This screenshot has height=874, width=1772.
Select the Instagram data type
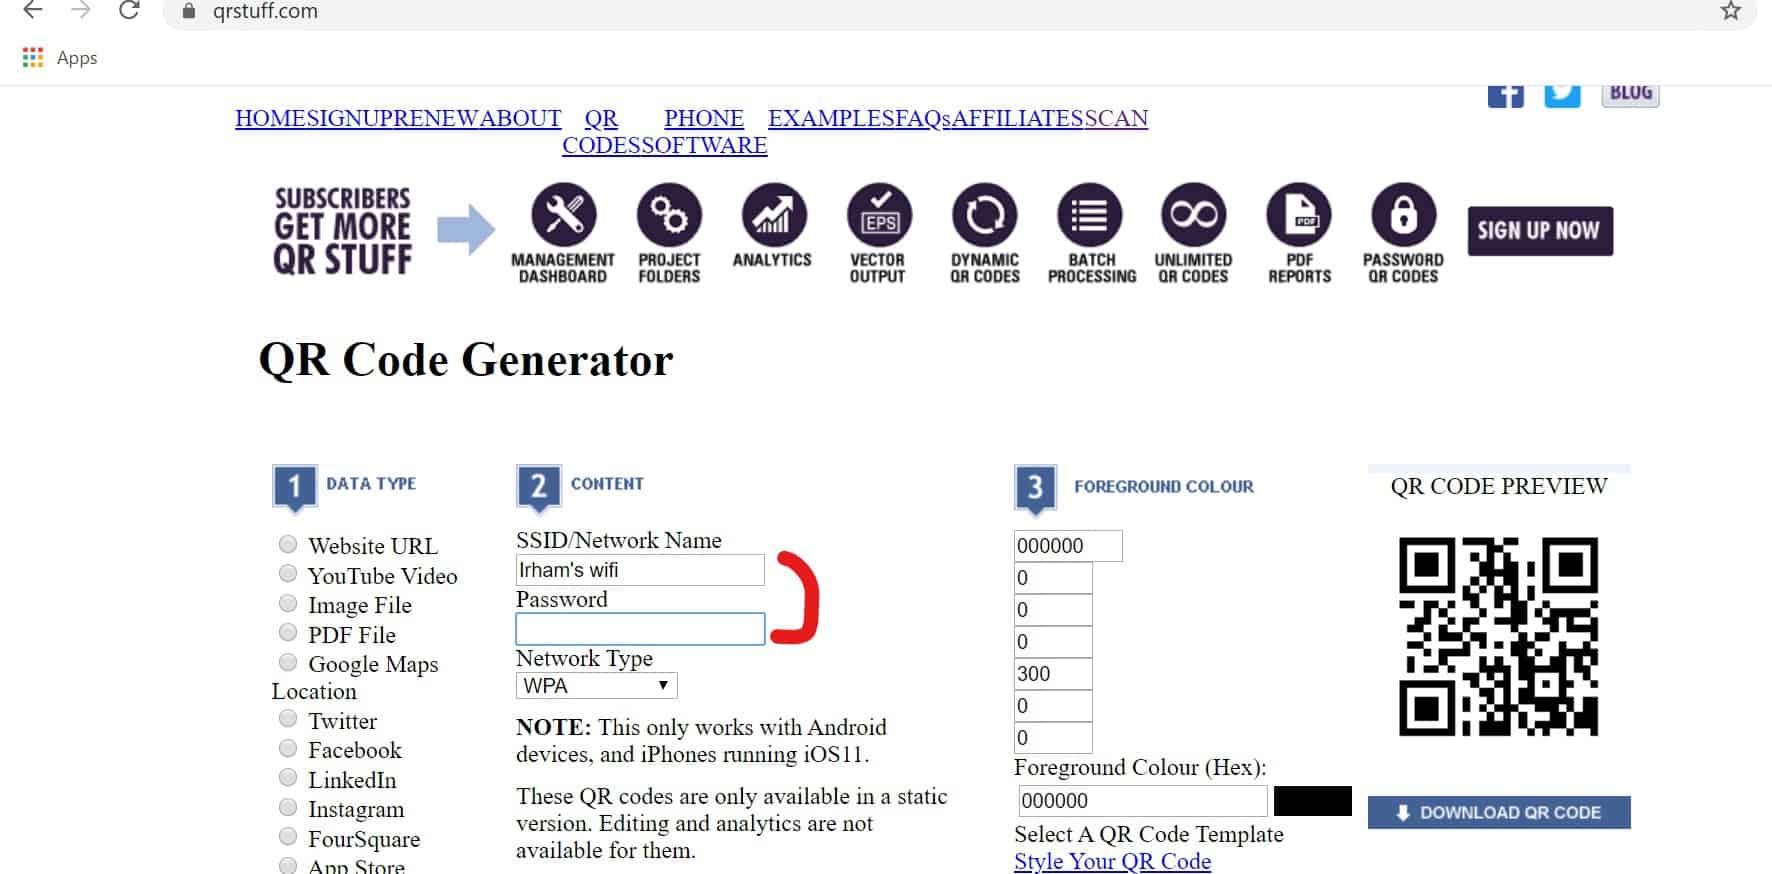click(x=288, y=807)
